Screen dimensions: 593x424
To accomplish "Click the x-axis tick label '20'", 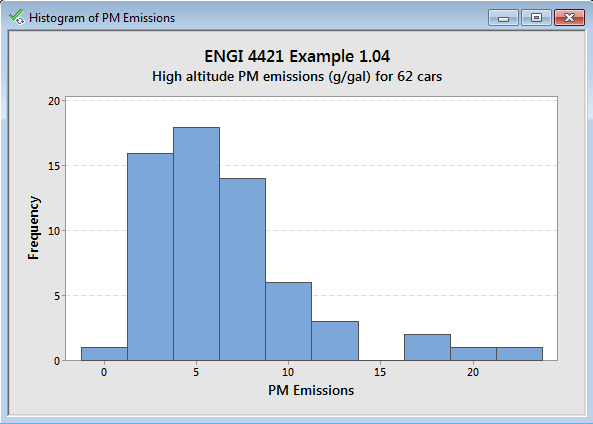I will coord(473,372).
